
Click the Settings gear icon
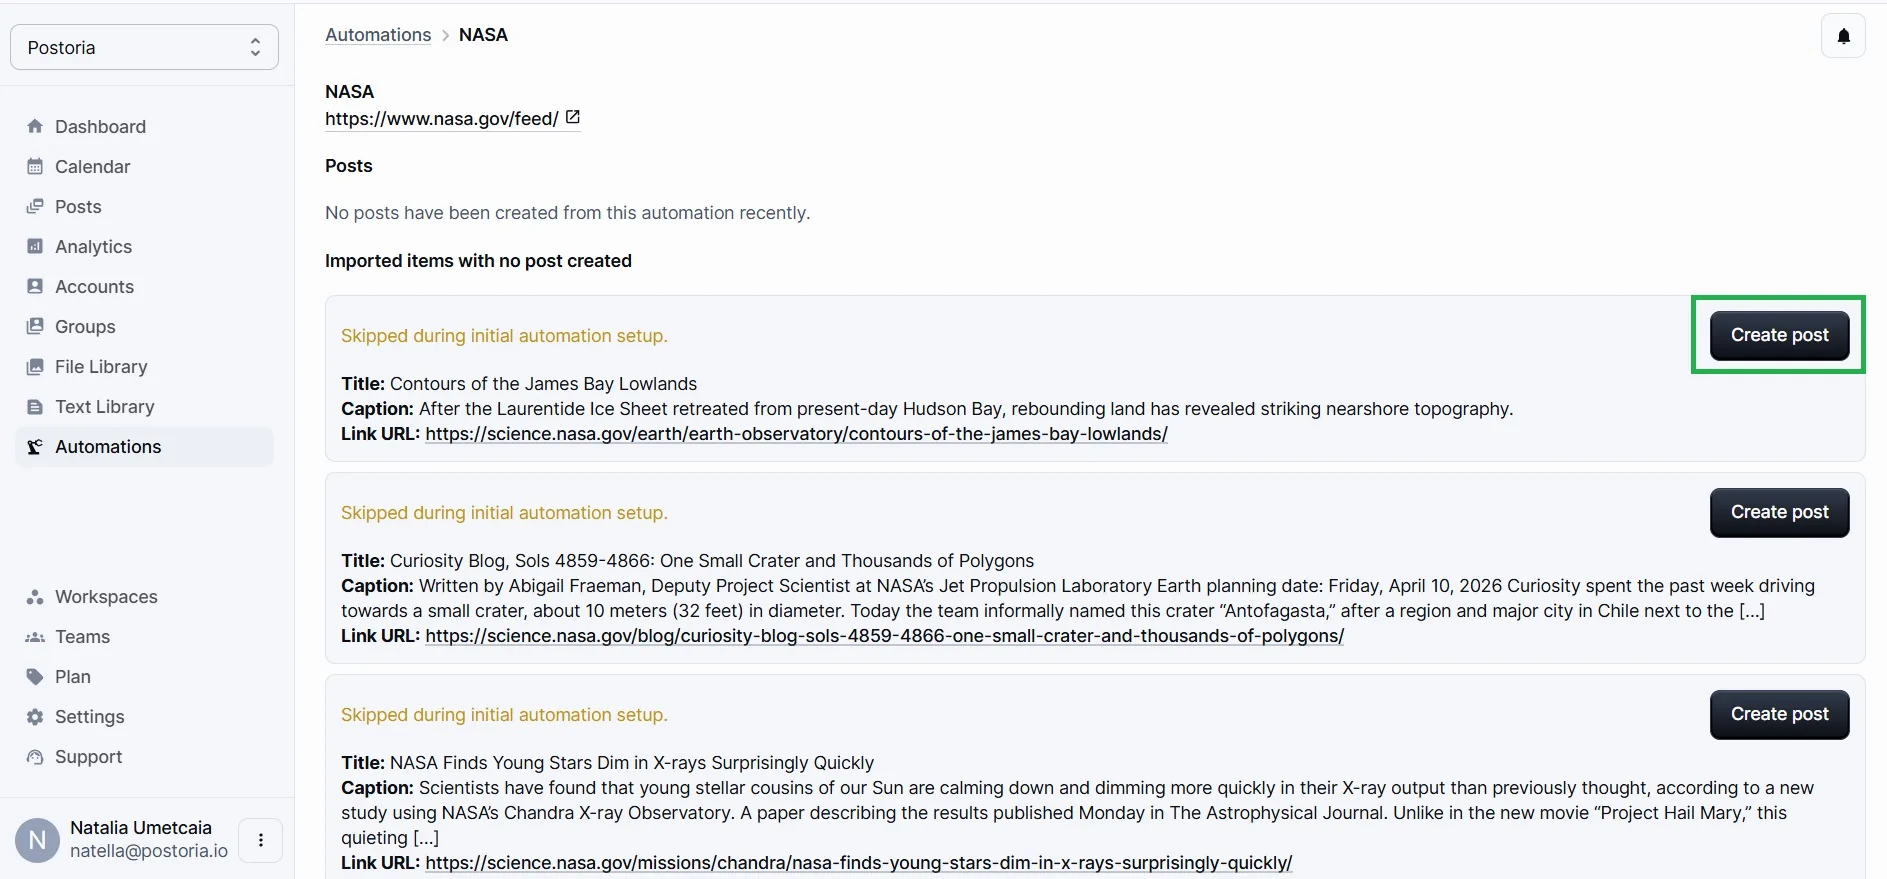coord(35,716)
